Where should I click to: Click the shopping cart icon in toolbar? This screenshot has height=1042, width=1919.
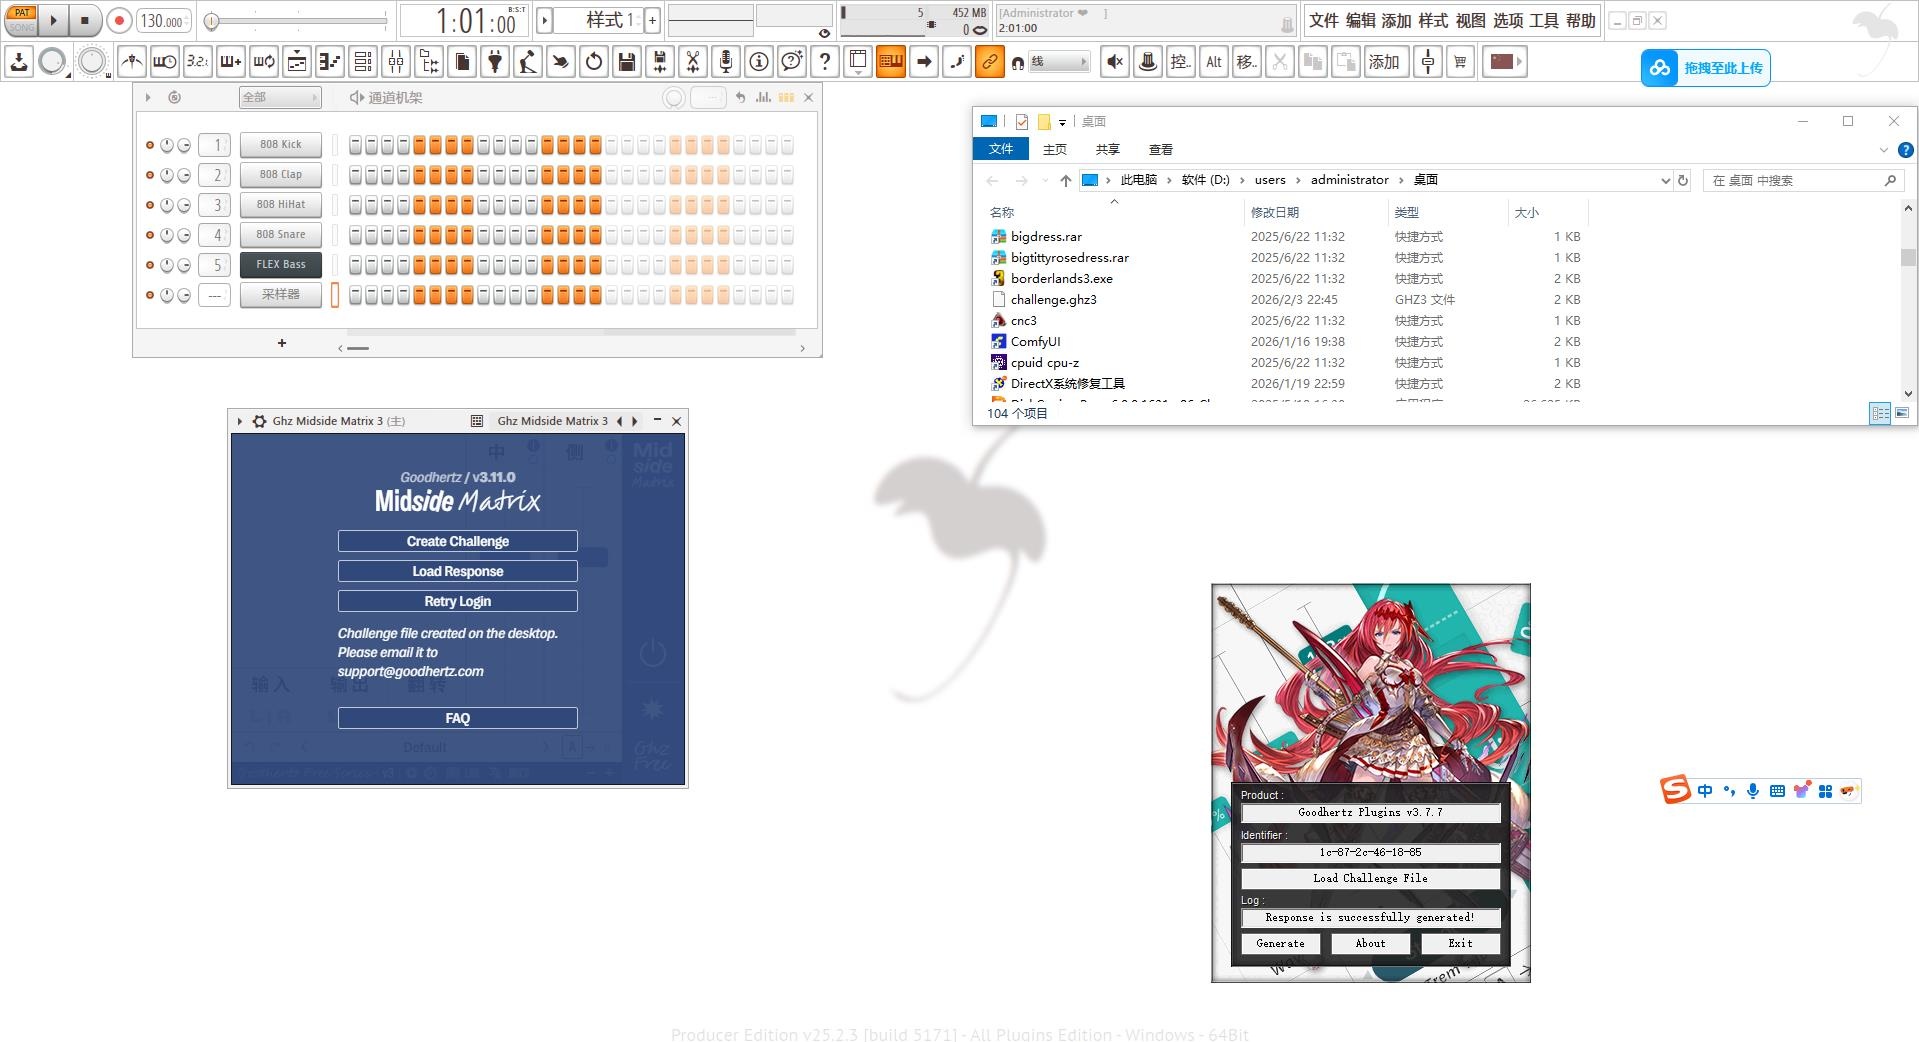pyautogui.click(x=1460, y=62)
